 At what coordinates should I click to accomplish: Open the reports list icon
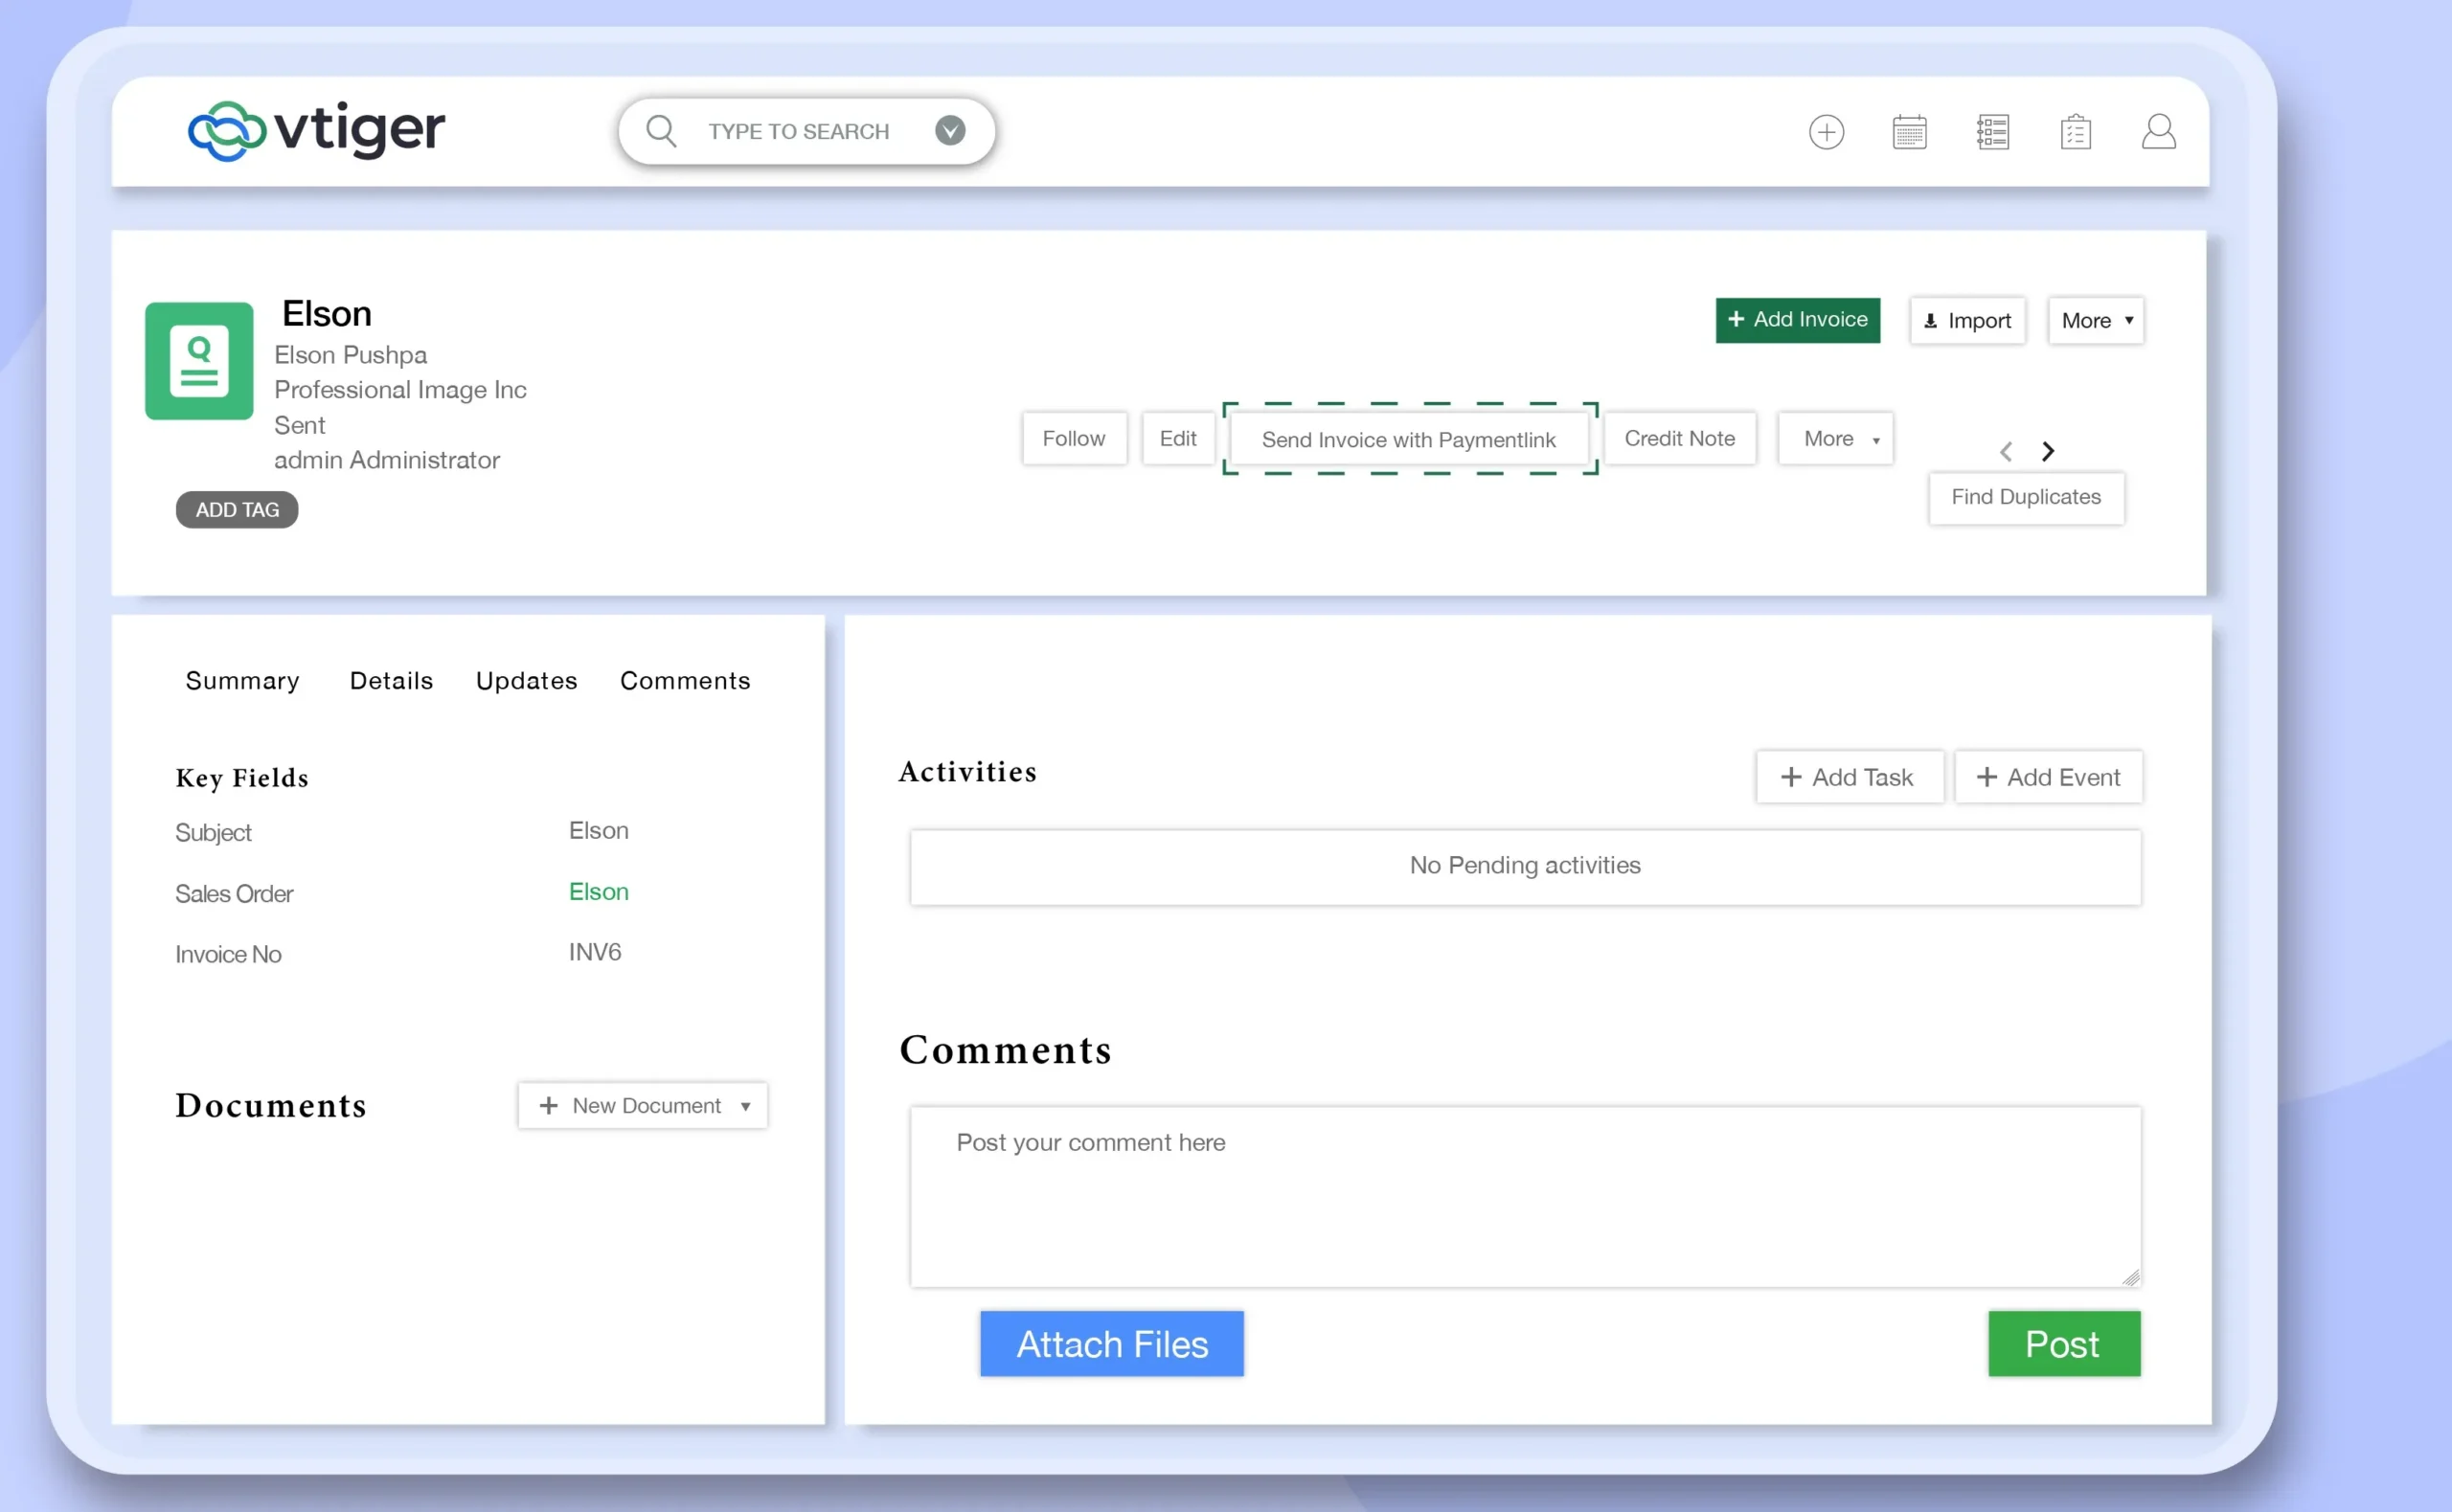(x=1992, y=132)
